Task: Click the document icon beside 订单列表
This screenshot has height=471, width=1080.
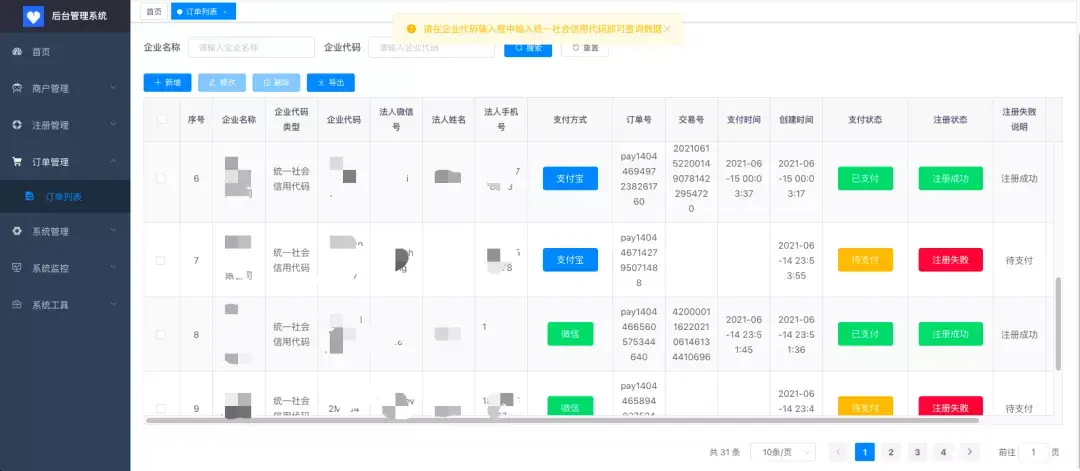Action: coord(29,197)
